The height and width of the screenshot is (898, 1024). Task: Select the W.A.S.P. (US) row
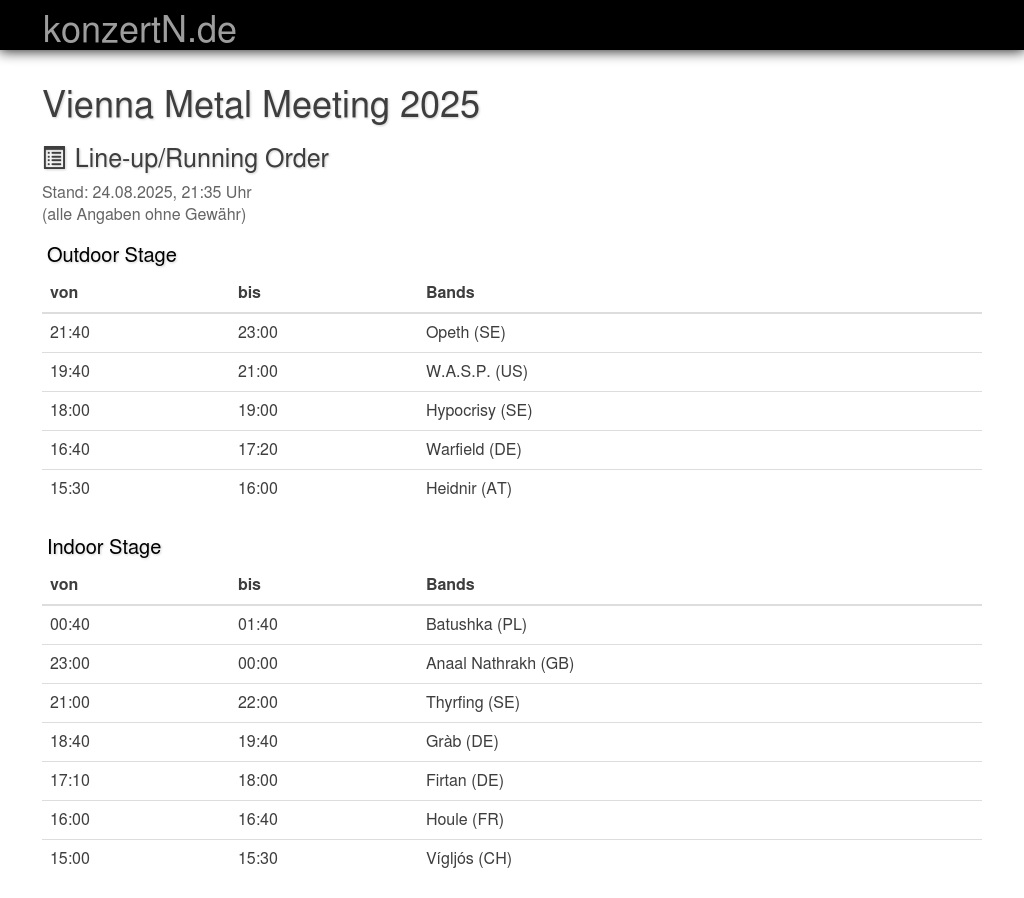point(476,372)
